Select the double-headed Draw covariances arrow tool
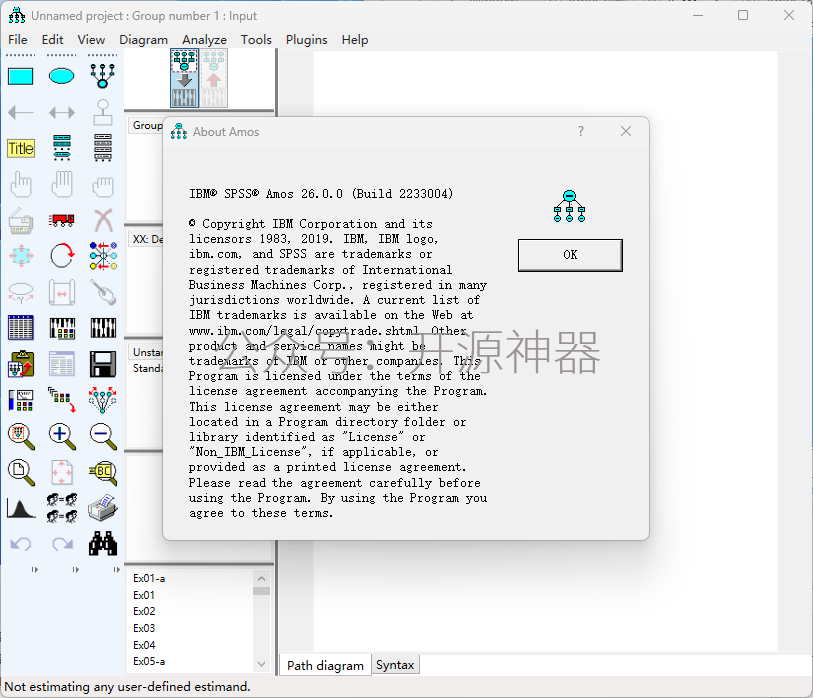Viewport: 813px width, 698px height. coord(62,112)
